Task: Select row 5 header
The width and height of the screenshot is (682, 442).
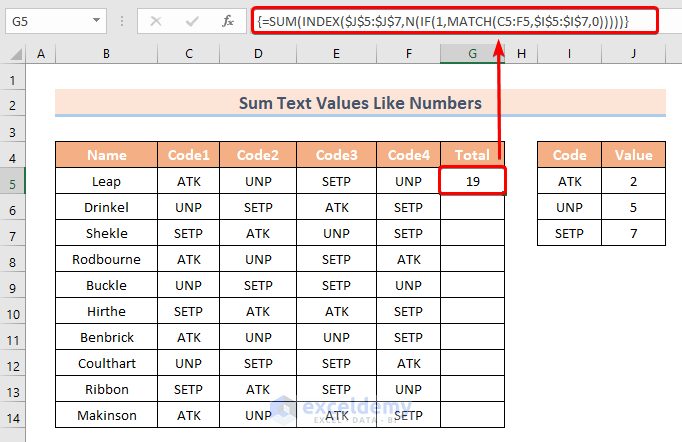Action: 13,181
